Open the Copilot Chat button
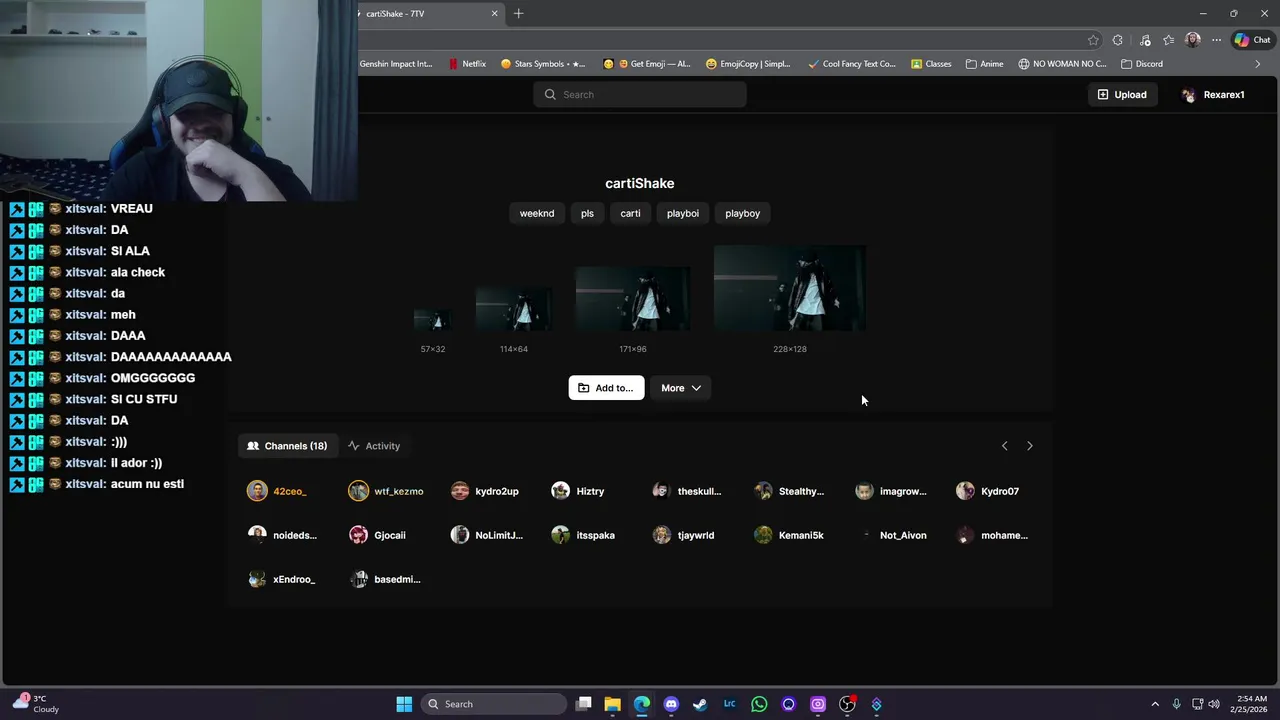1280x720 pixels. tap(1252, 40)
